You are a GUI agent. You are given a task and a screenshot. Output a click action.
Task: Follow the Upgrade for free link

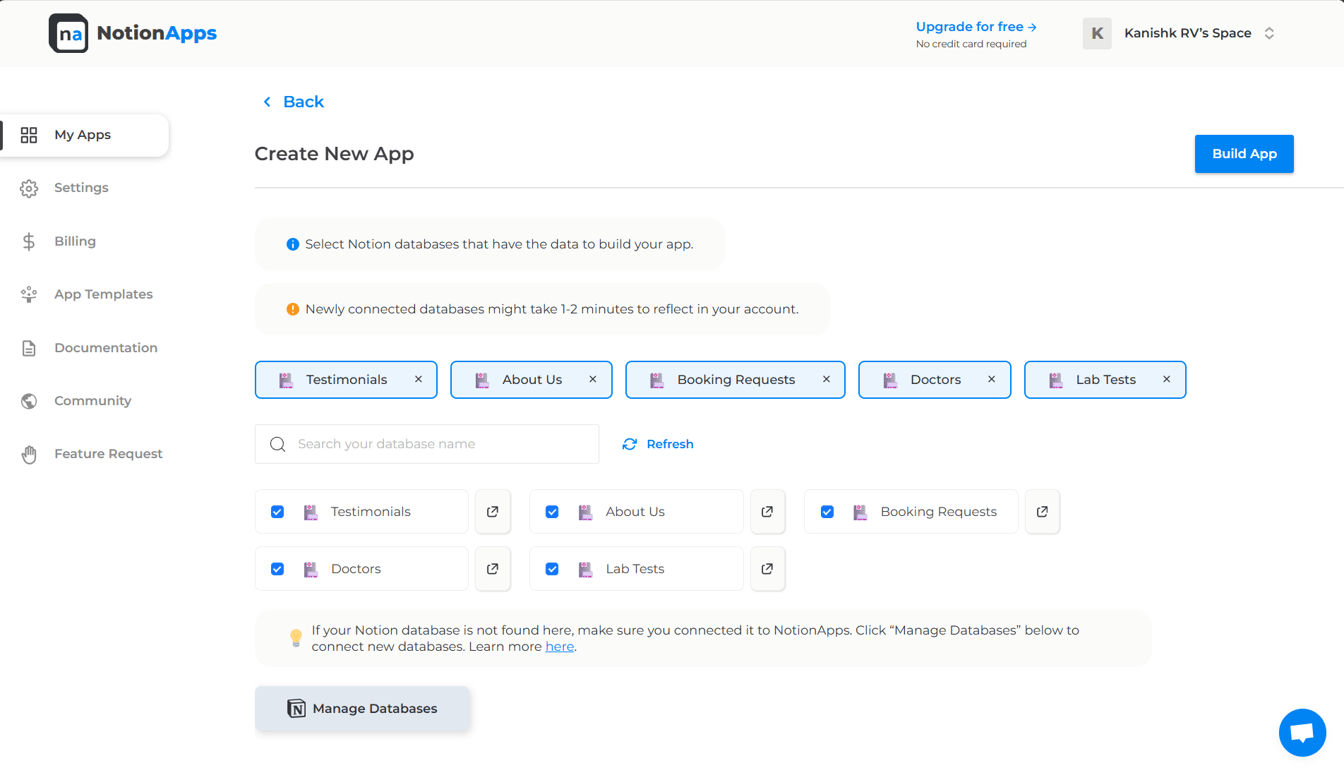976,27
